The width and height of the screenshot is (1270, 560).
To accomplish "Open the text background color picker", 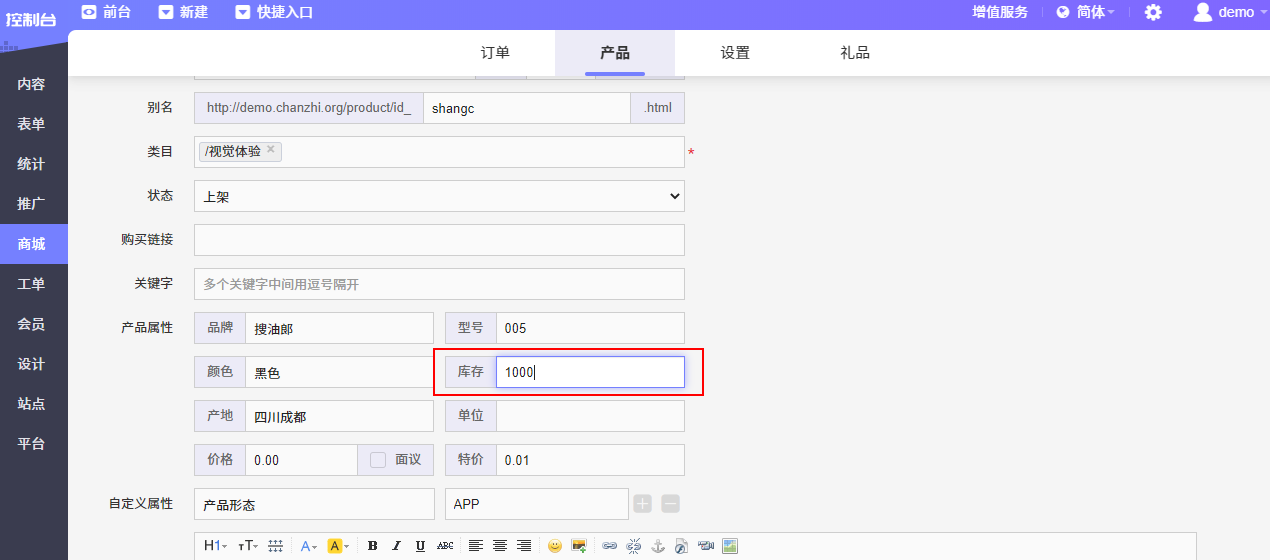I will (338, 546).
